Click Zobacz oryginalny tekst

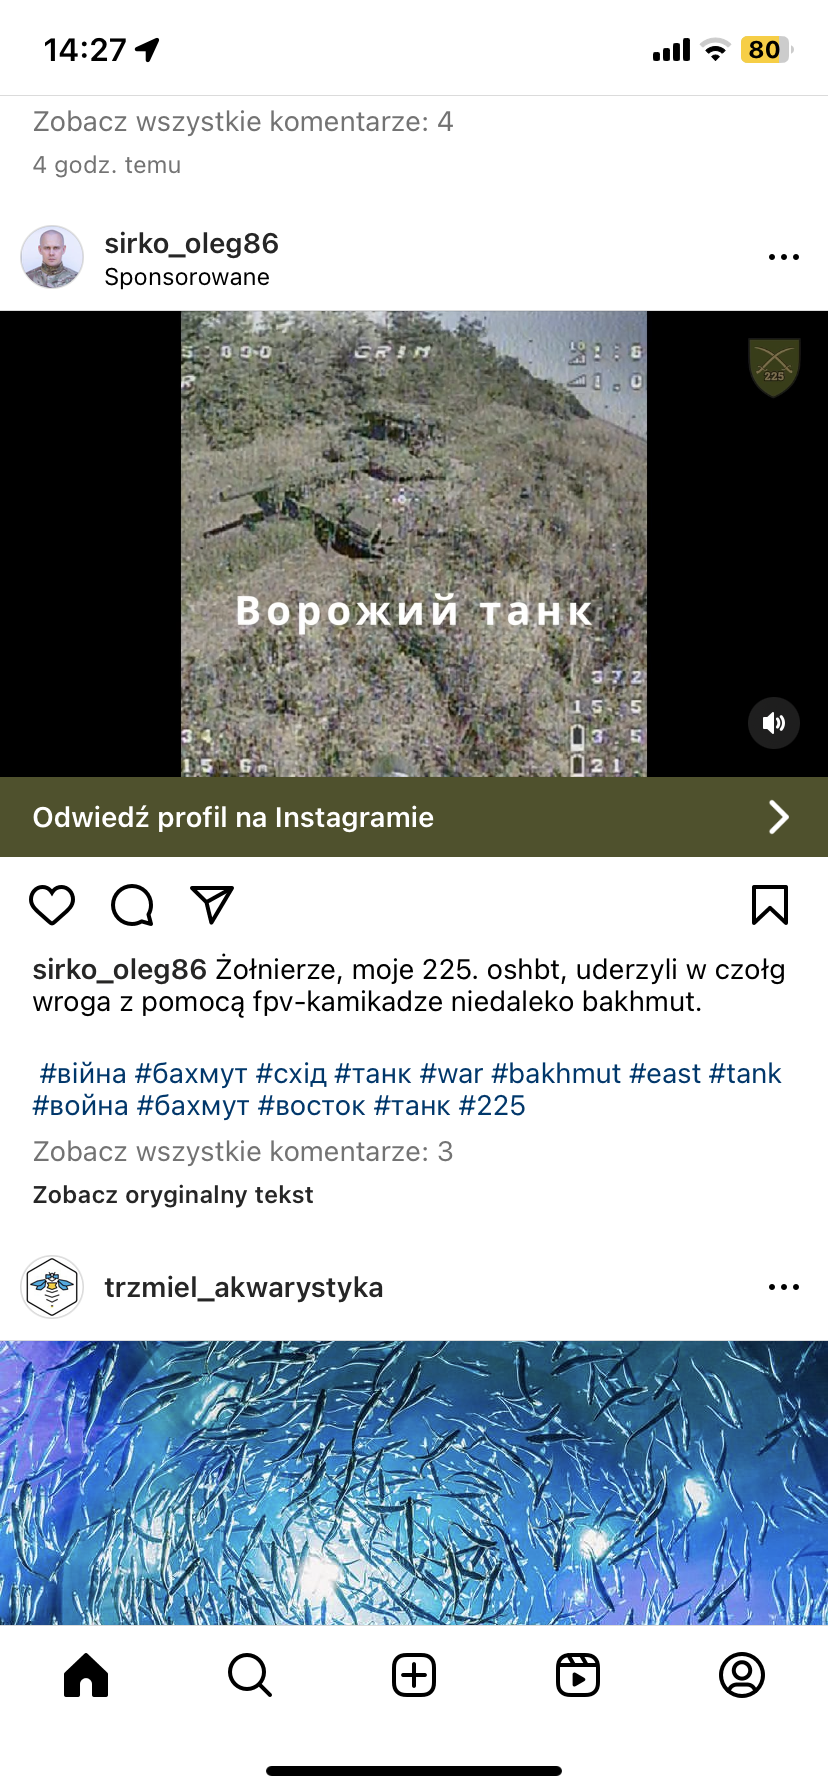point(173,1195)
